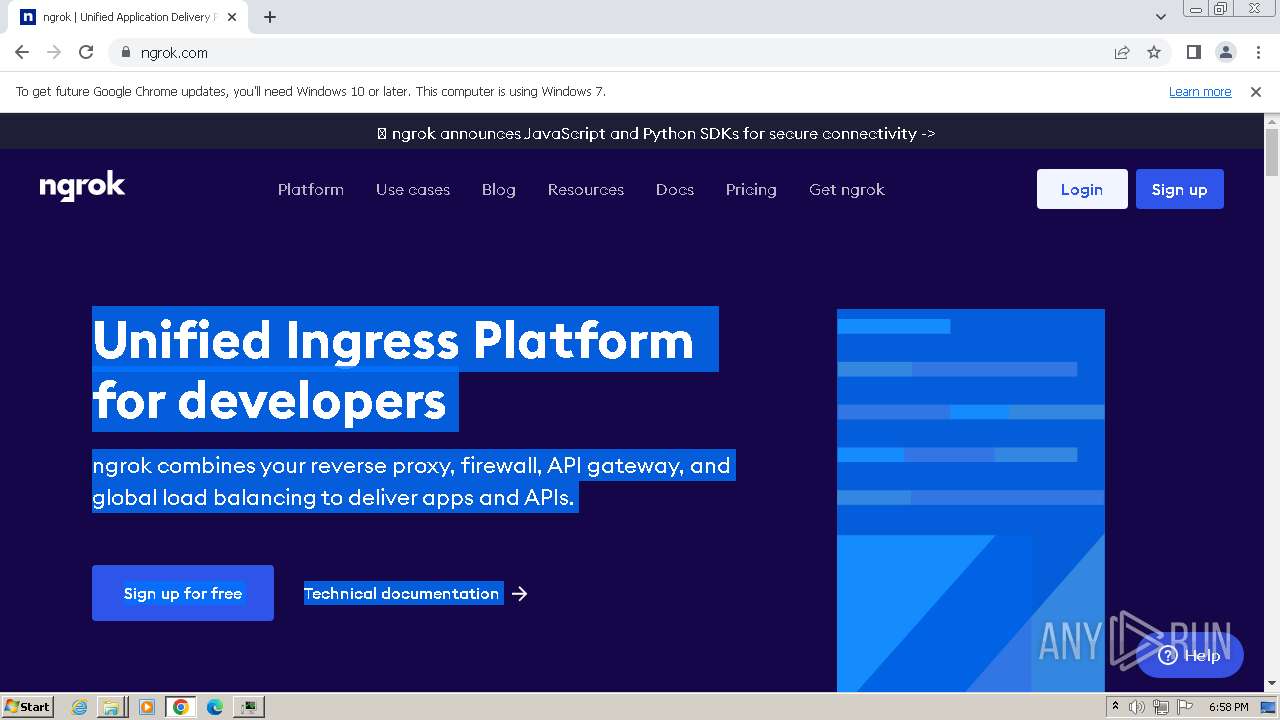Open the Docs page
This screenshot has width=1280, height=720.
pos(675,189)
